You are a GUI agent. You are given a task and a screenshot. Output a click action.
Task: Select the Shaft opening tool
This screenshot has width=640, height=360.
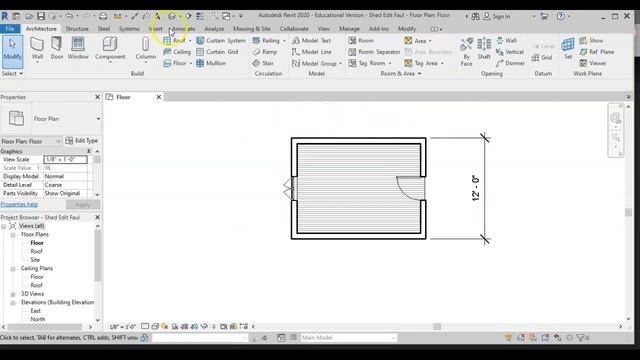coord(484,49)
